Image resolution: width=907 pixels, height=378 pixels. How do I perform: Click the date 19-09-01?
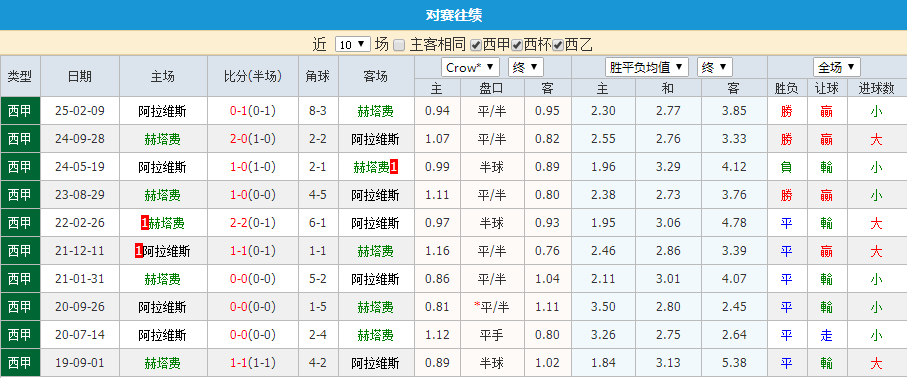(x=80, y=363)
